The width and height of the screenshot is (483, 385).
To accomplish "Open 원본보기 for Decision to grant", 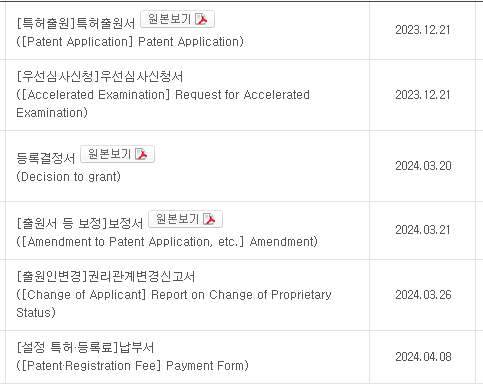I will coord(117,154).
